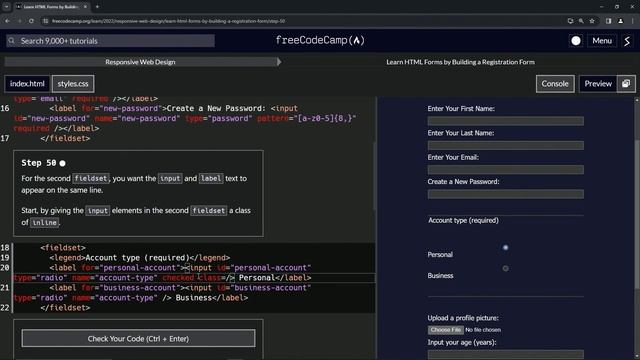The height and width of the screenshot is (360, 640).
Task: Click the 'Personal' label in preview
Action: (440, 255)
